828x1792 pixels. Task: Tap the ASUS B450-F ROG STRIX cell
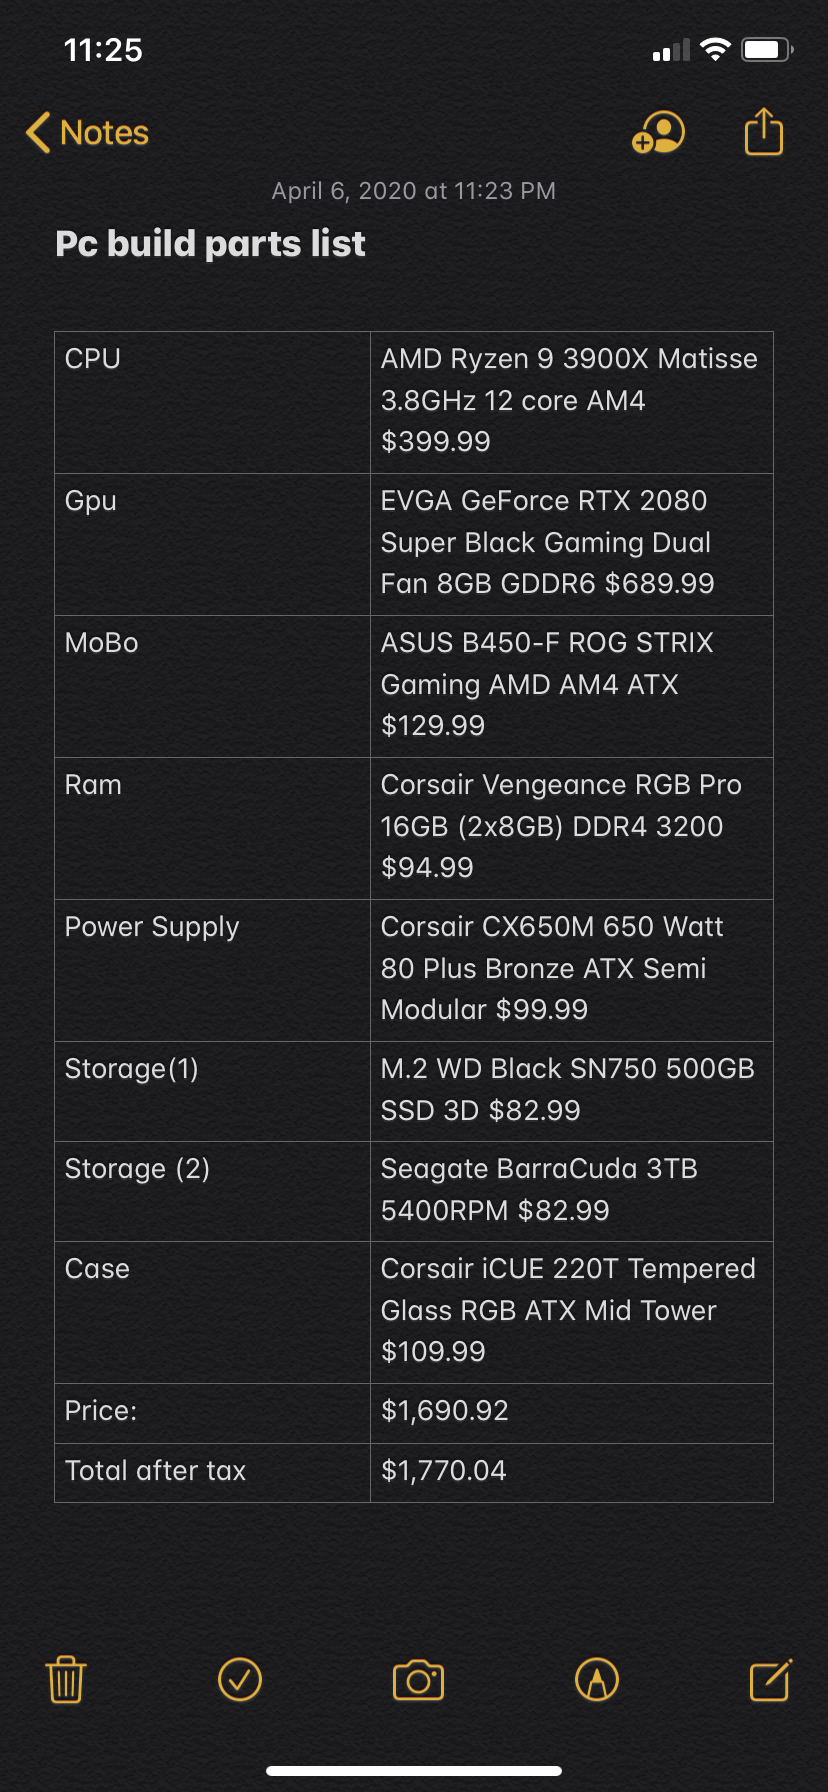pyautogui.click(x=572, y=686)
